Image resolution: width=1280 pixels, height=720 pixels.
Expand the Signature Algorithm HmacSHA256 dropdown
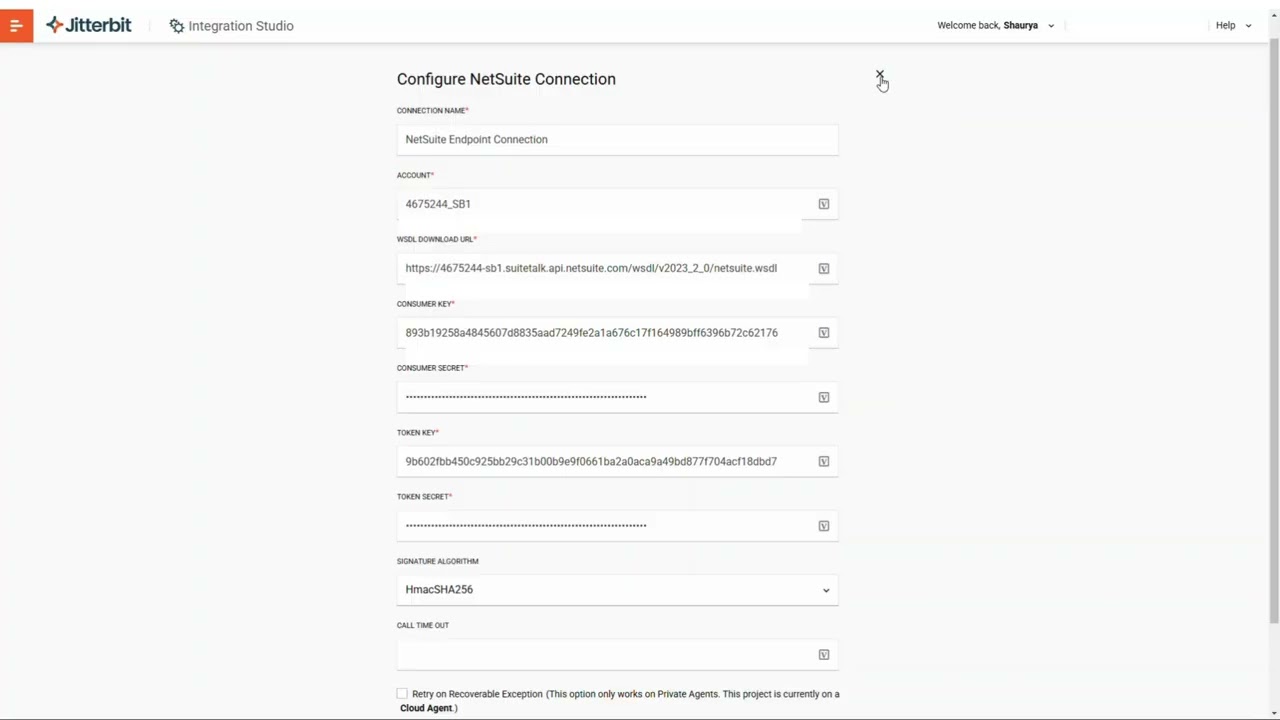pyautogui.click(x=617, y=590)
